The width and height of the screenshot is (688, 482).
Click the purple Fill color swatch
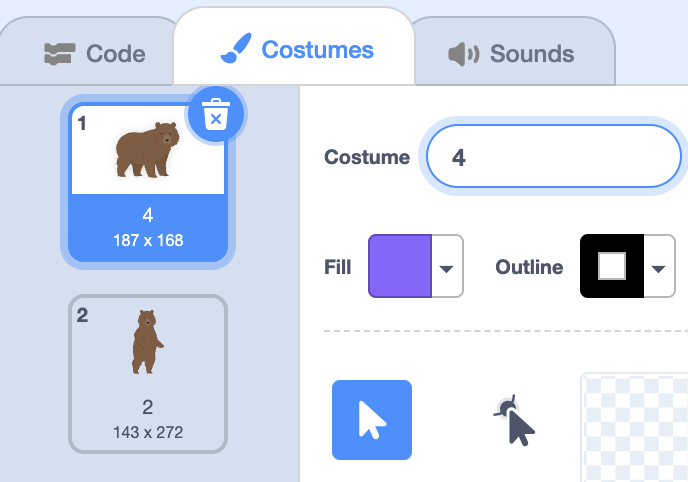tap(400, 267)
